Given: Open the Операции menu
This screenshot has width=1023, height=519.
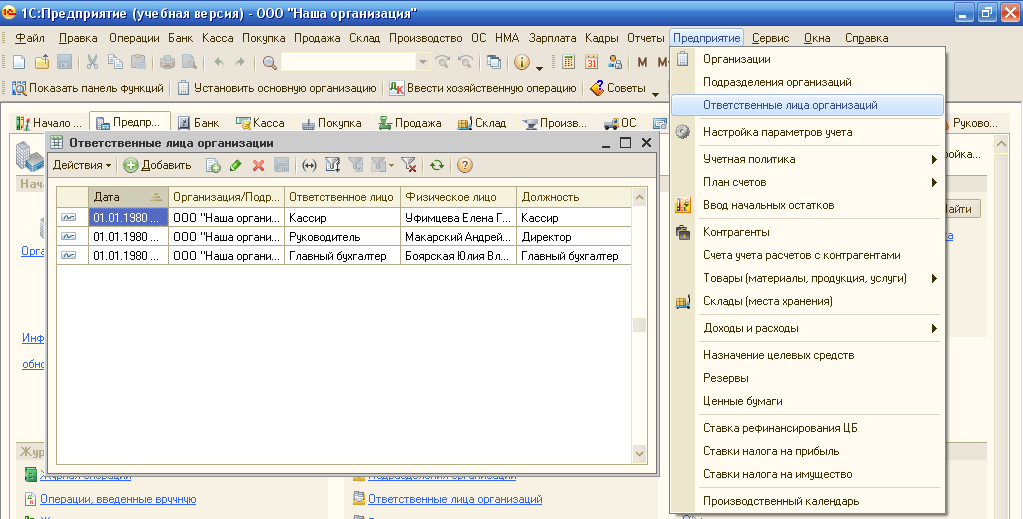Looking at the screenshot, I should point(134,38).
